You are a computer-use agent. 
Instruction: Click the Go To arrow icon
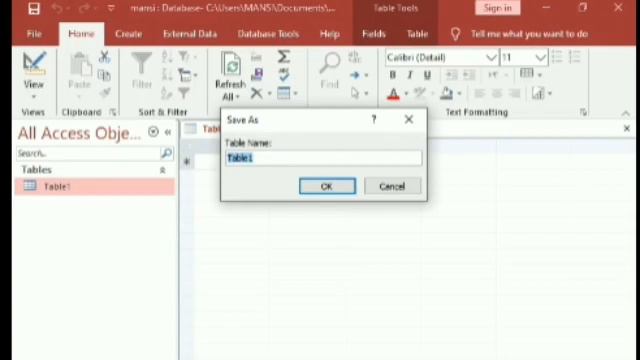[x=355, y=75]
